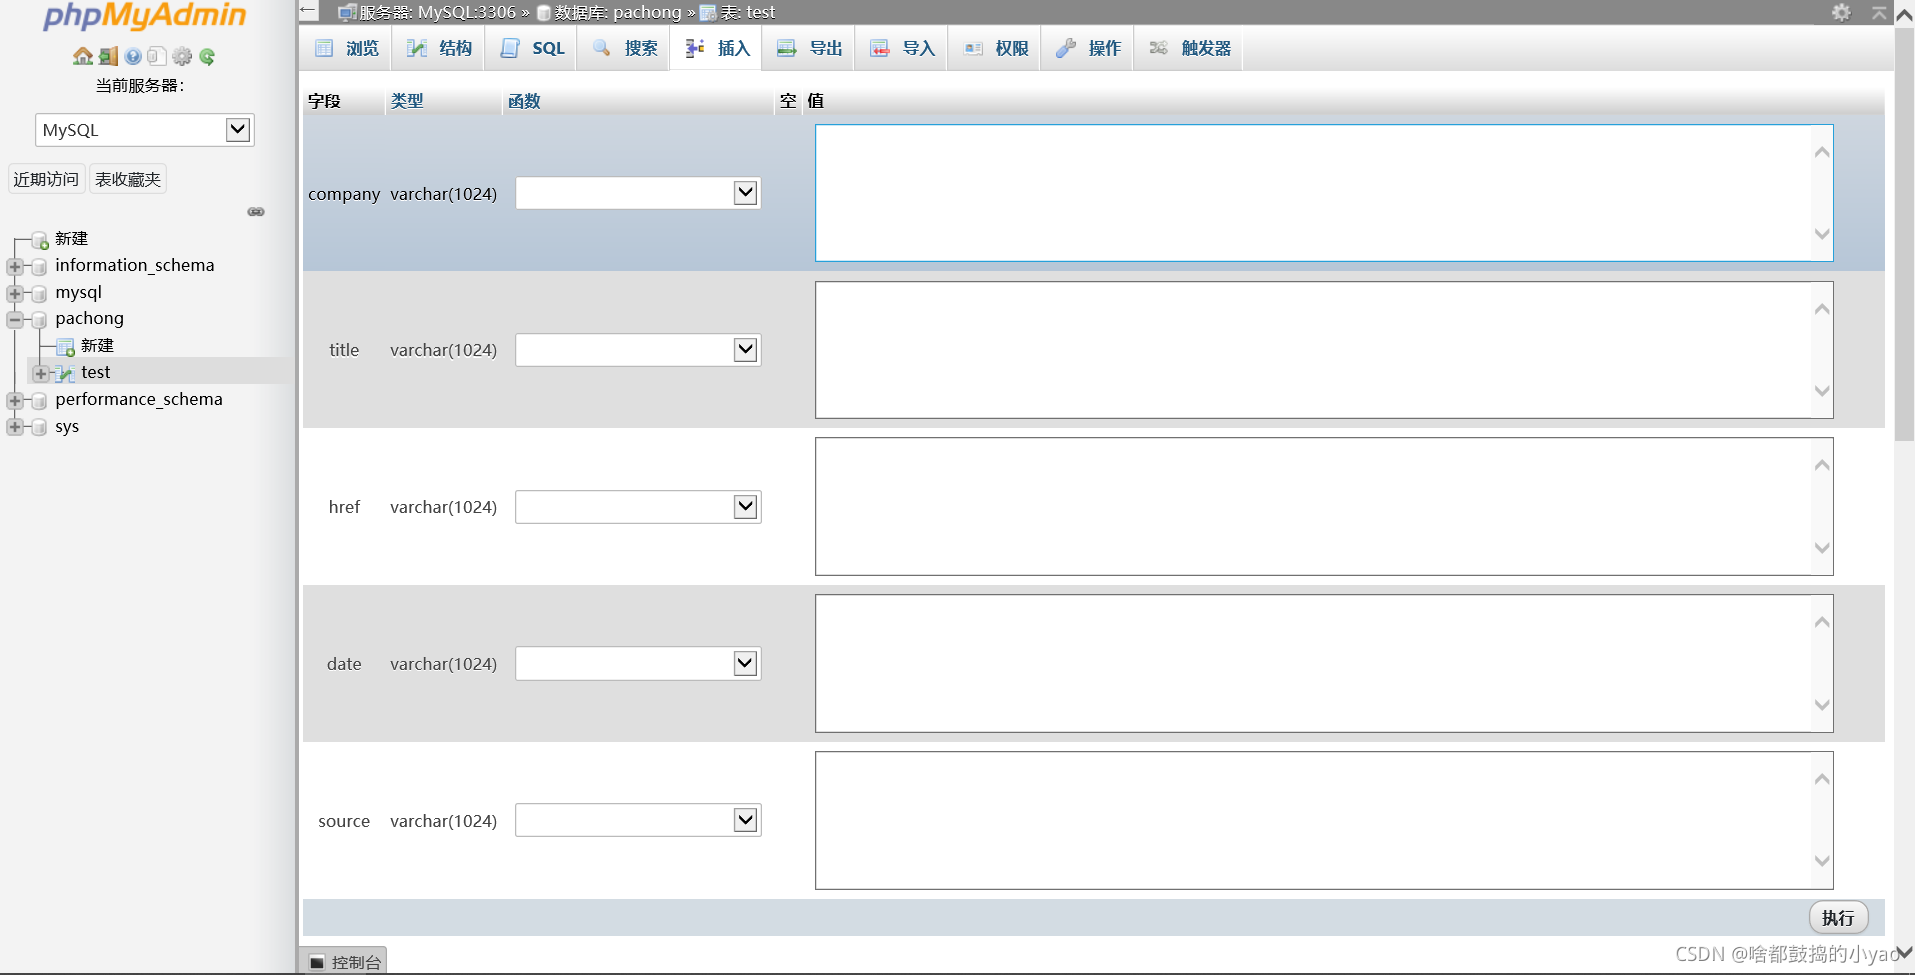The image size is (1915, 975).
Task: Click the mysql database cylinder icon
Action: pos(39,294)
